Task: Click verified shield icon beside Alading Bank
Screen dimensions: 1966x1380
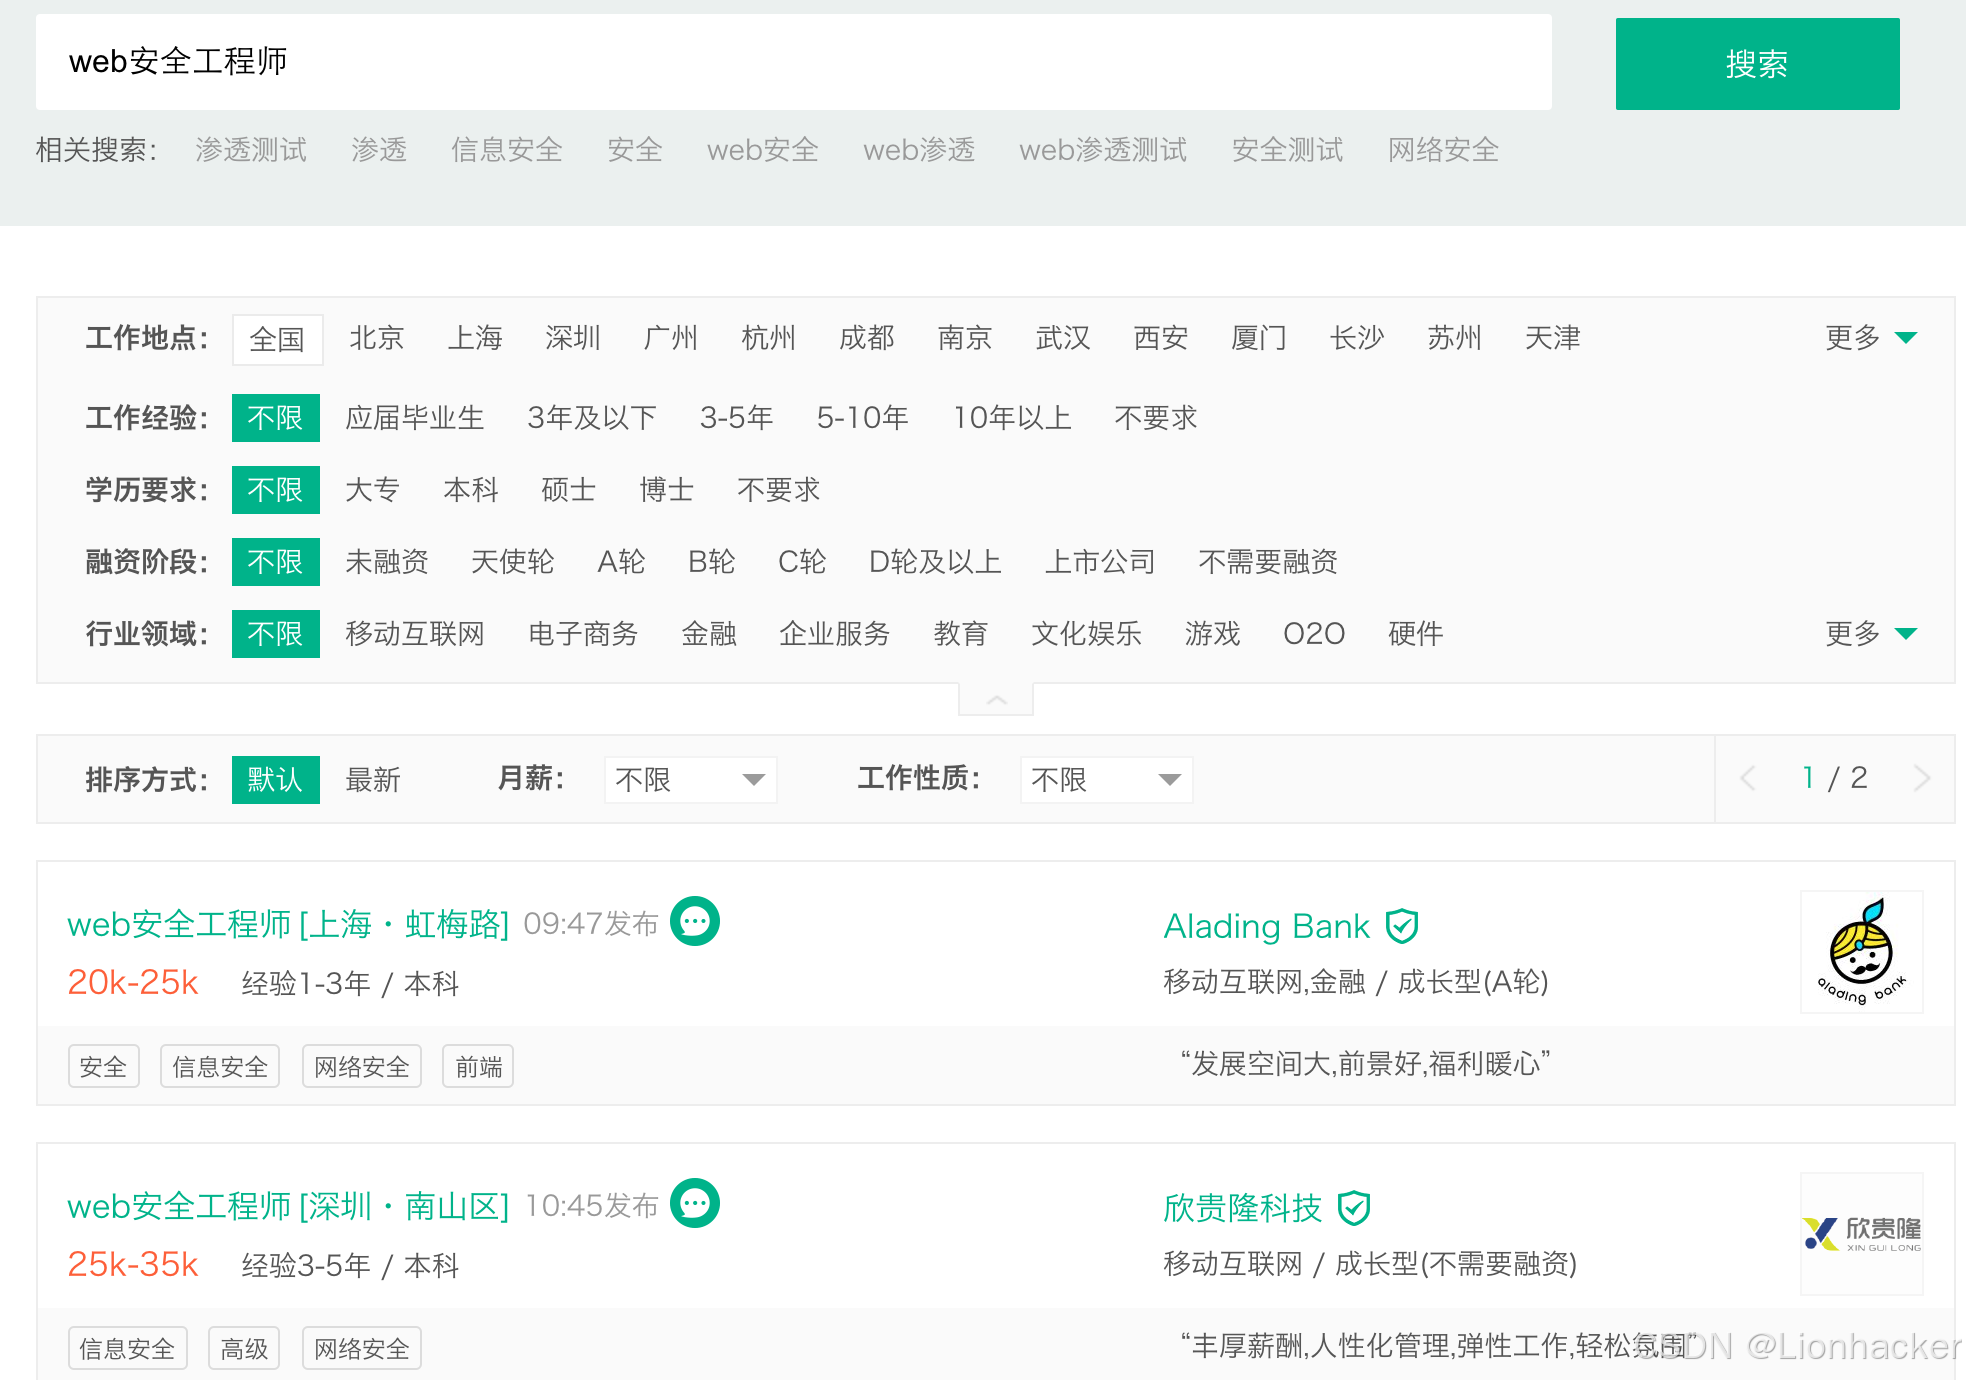Action: pos(1402,926)
